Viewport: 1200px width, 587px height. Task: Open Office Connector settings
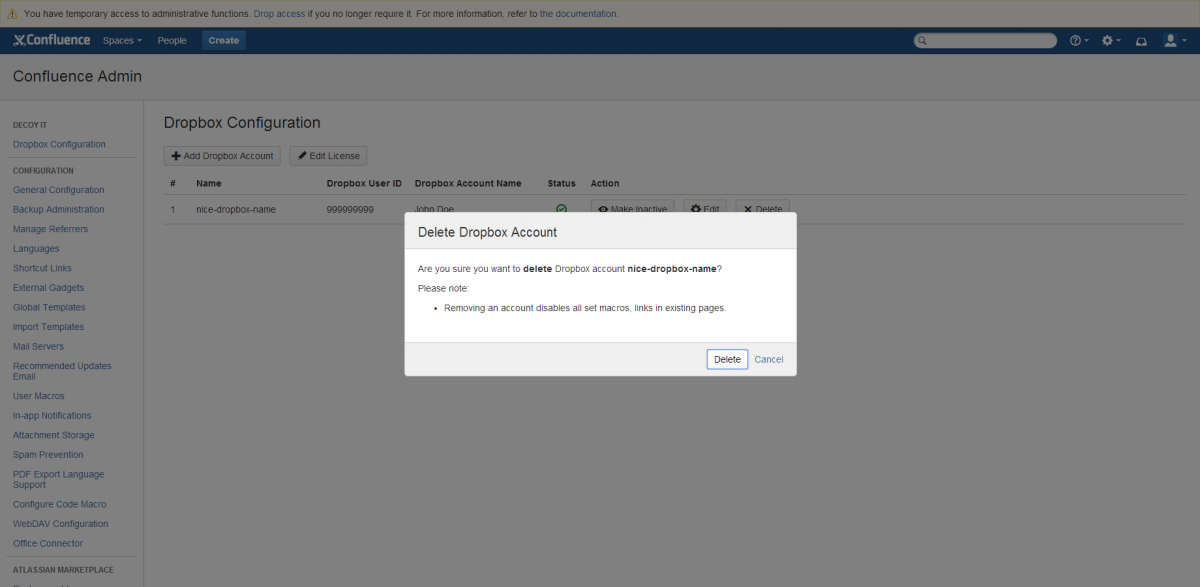tap(48, 544)
